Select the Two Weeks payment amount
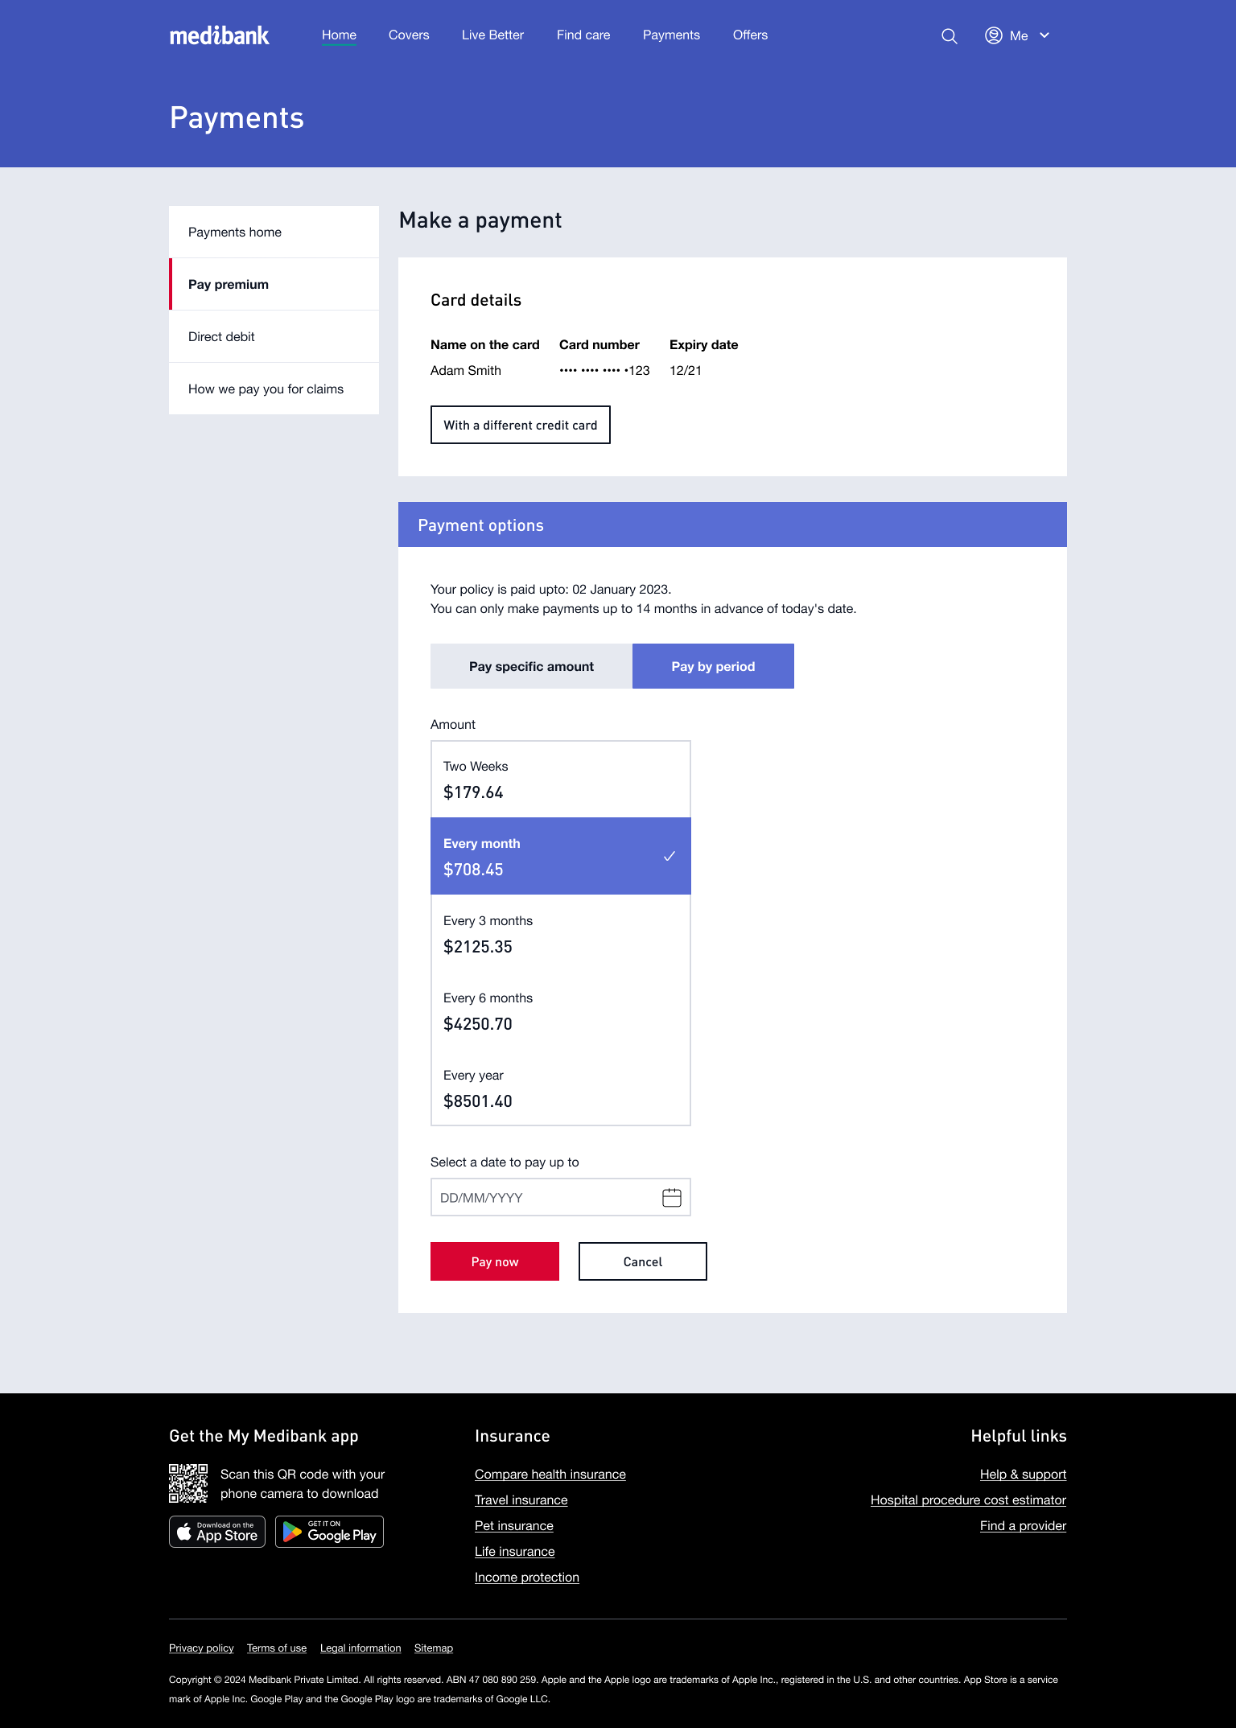1236x1728 pixels. click(560, 779)
